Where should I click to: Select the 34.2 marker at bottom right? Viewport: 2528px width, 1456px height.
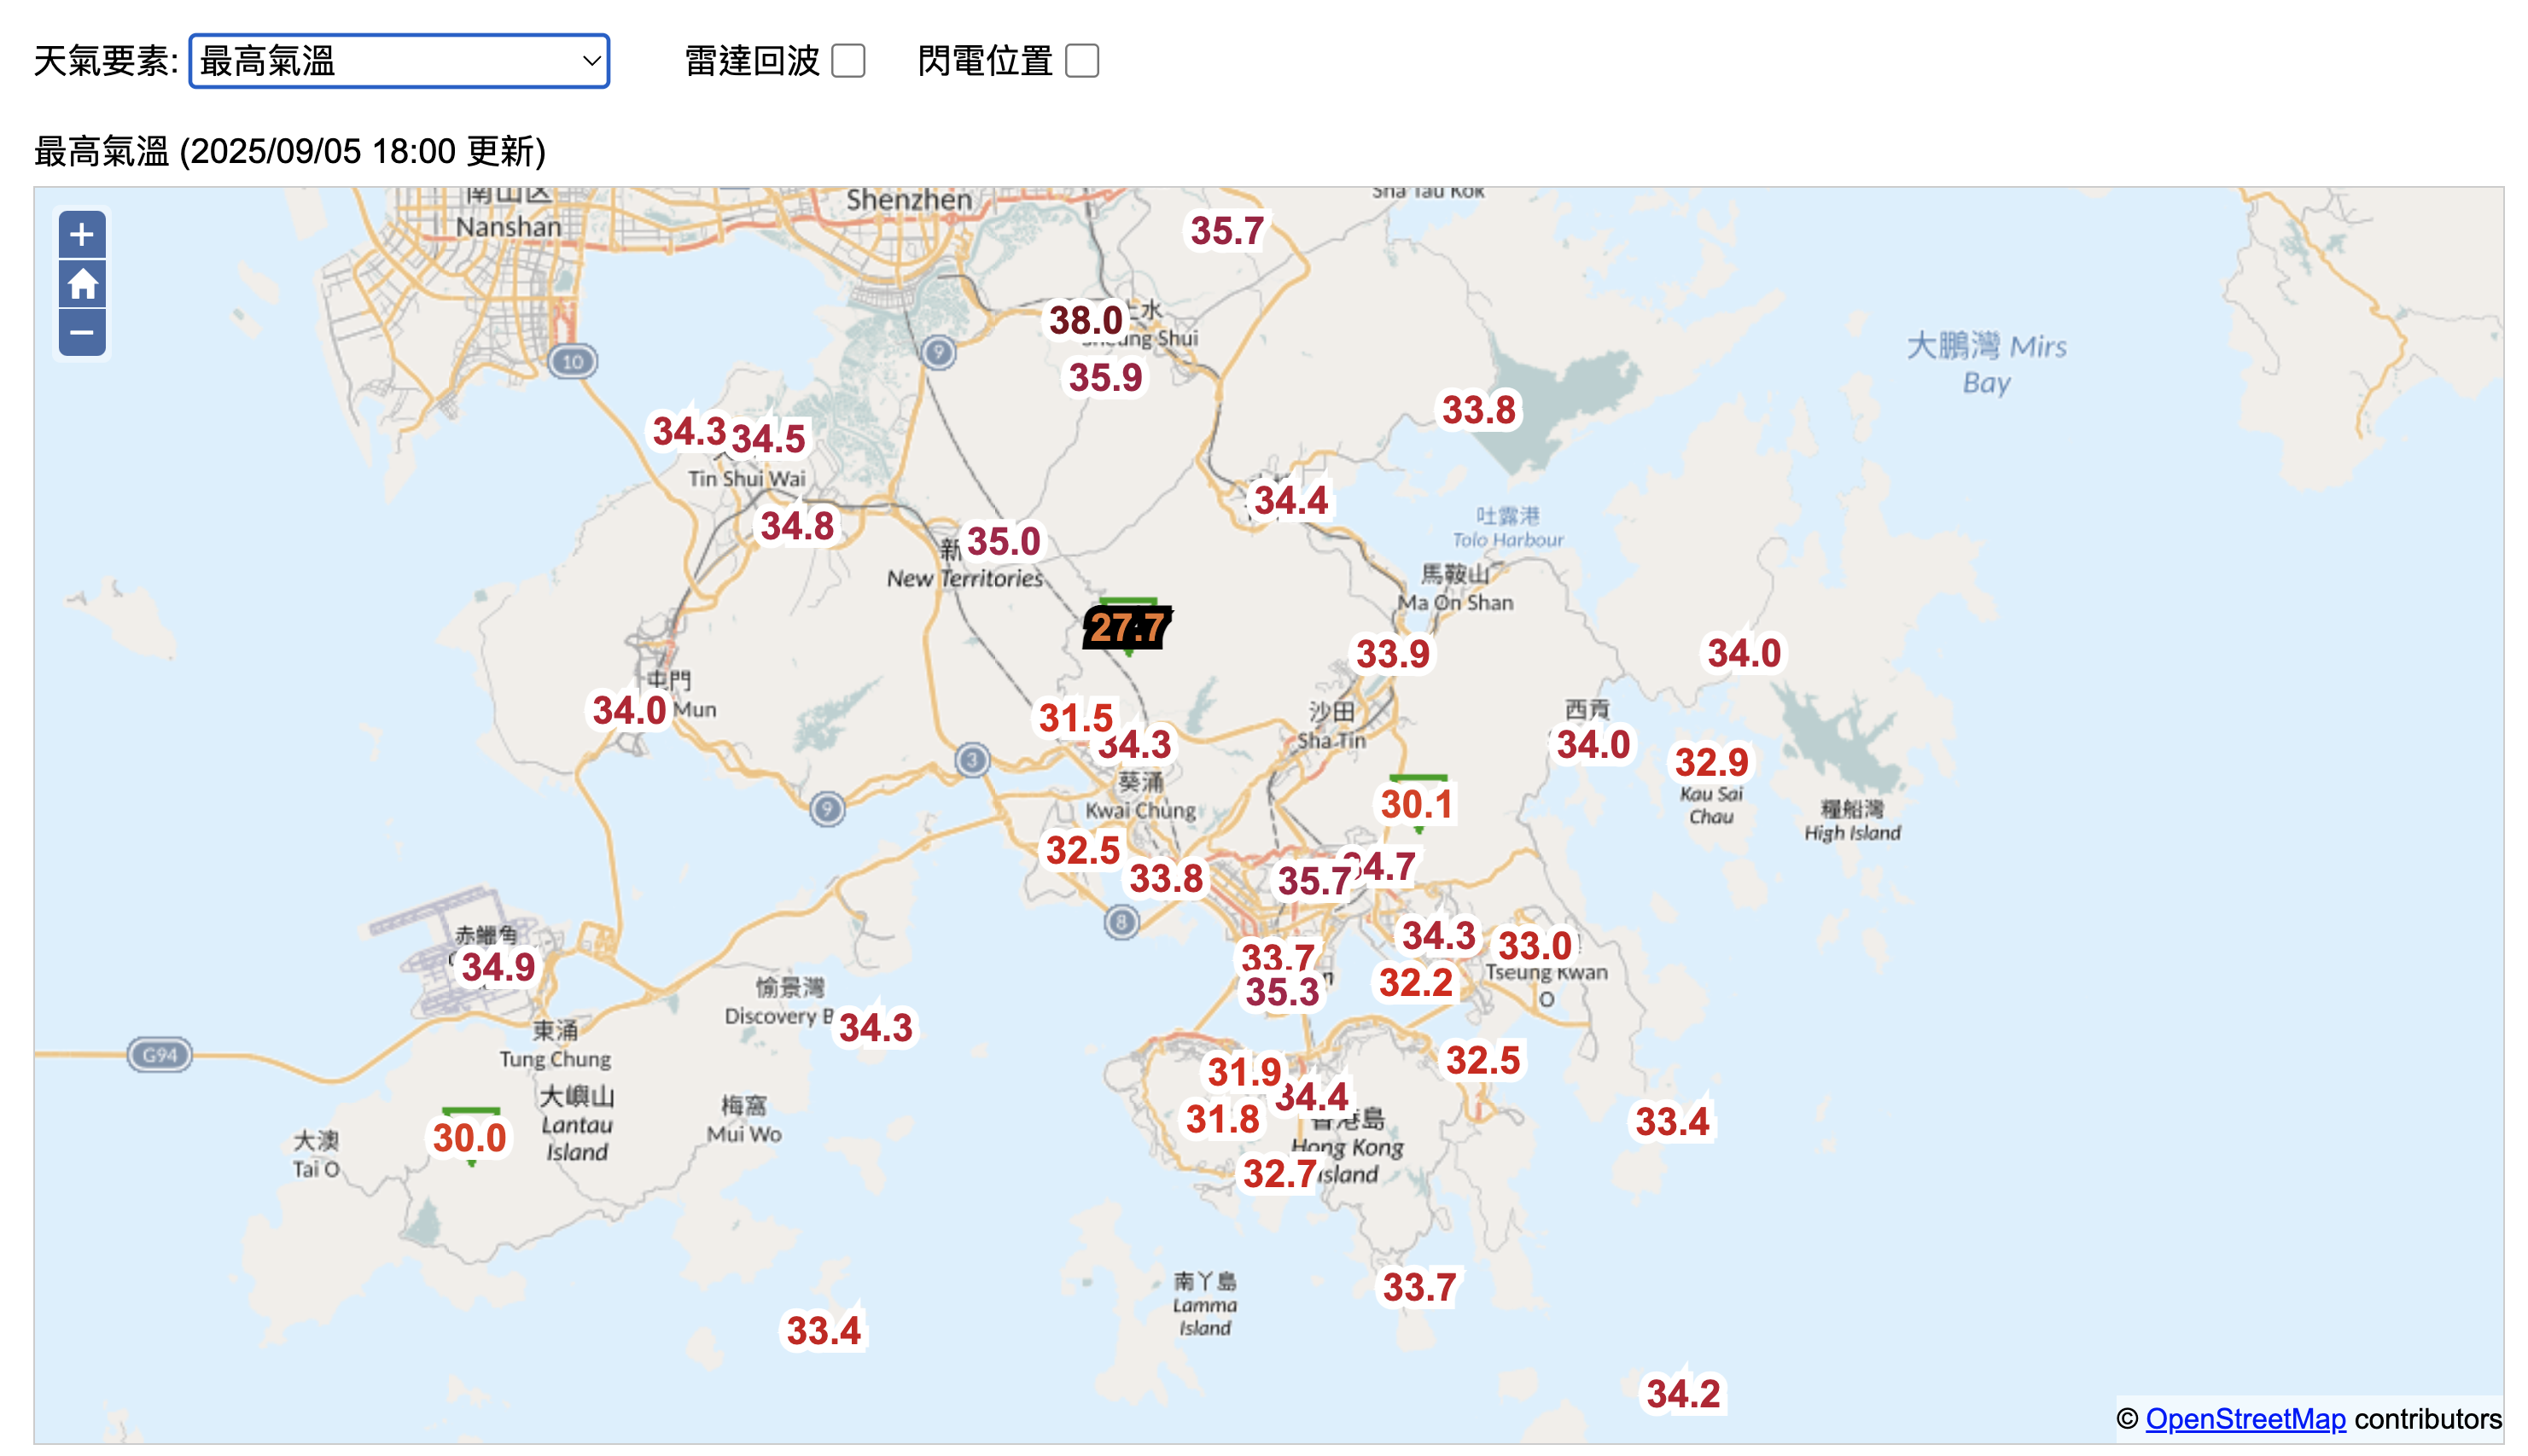coord(1683,1394)
